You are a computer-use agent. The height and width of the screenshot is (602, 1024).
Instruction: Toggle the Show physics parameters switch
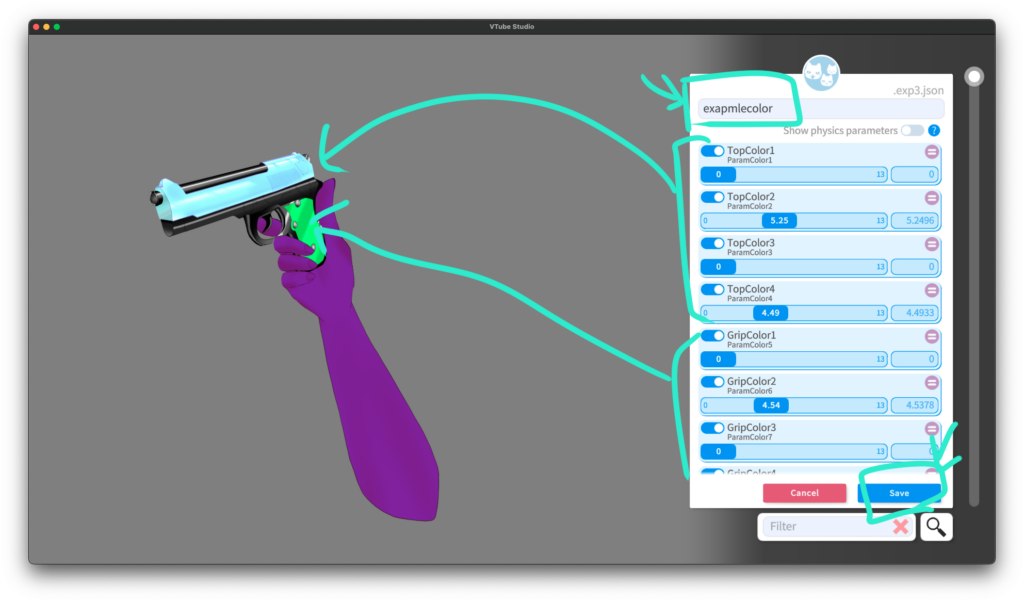(911, 131)
